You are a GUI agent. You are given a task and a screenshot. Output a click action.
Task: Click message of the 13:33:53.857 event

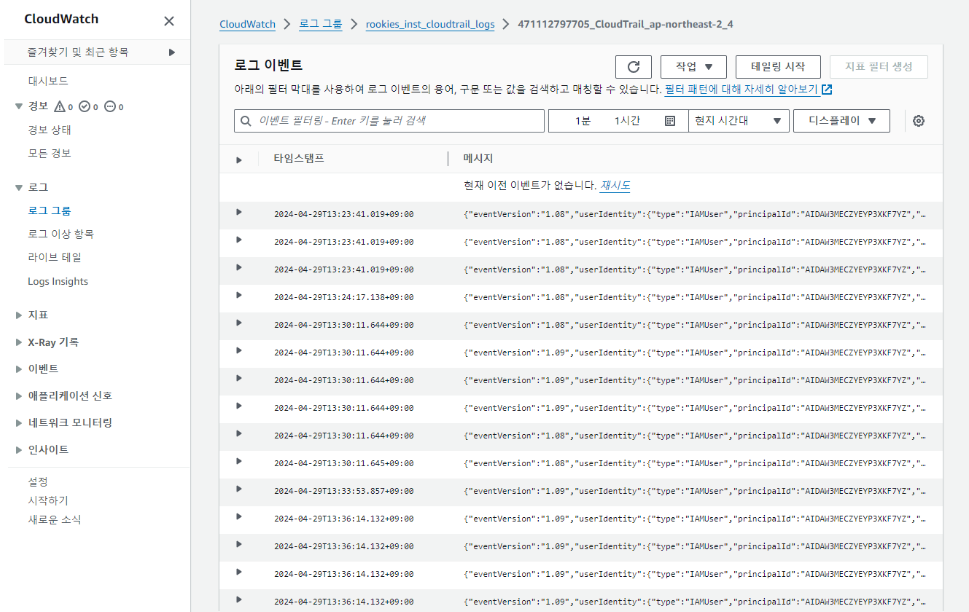pos(695,491)
